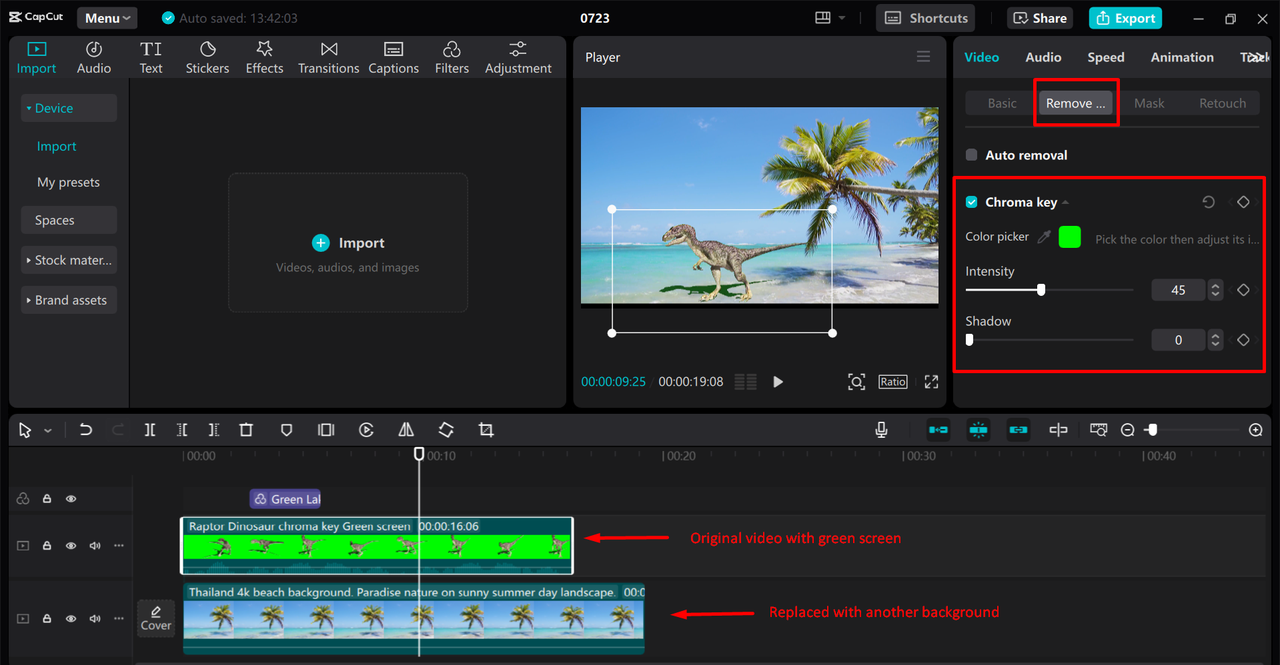Open selection tool mode dropdown arrow

(x=48, y=431)
